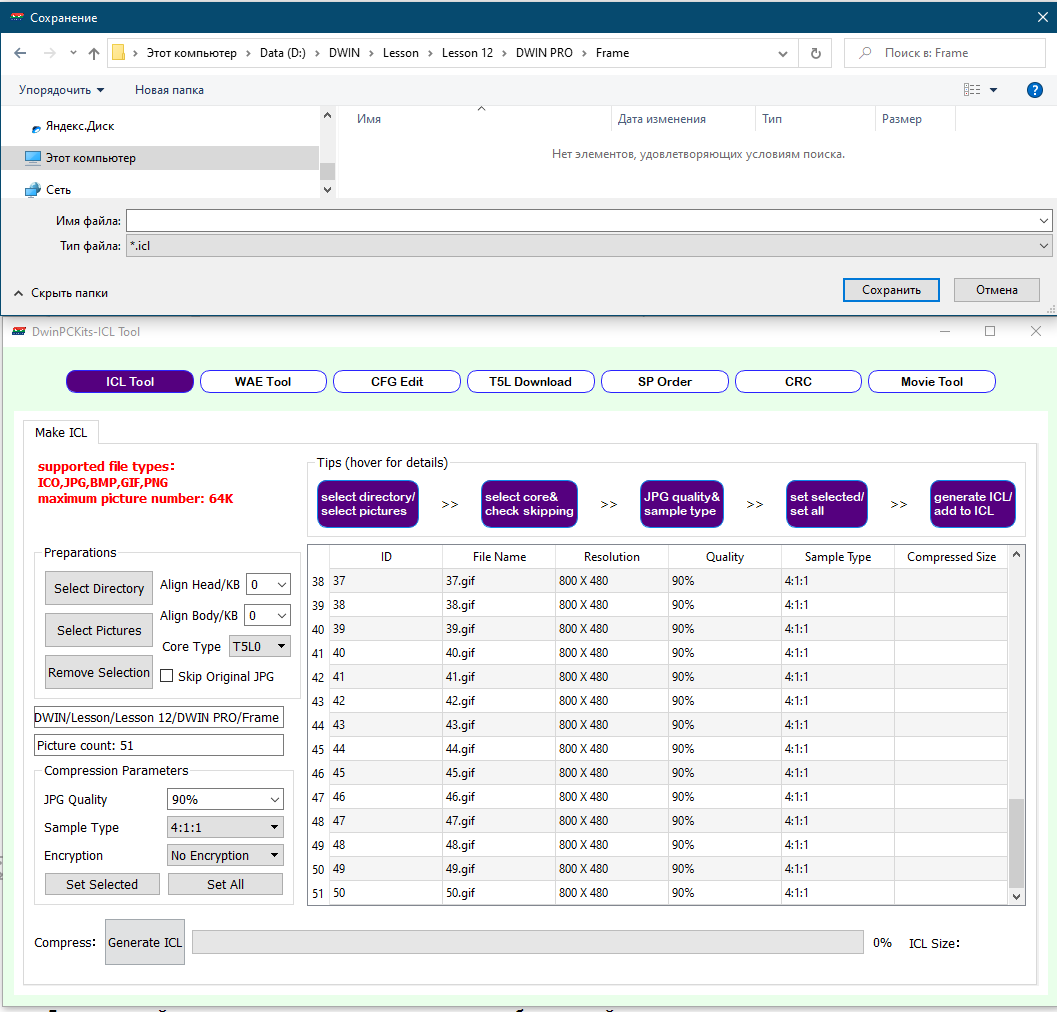The height and width of the screenshot is (1012, 1057).
Task: Click the generate ICL/add to ICL tip
Action: [x=973, y=504]
